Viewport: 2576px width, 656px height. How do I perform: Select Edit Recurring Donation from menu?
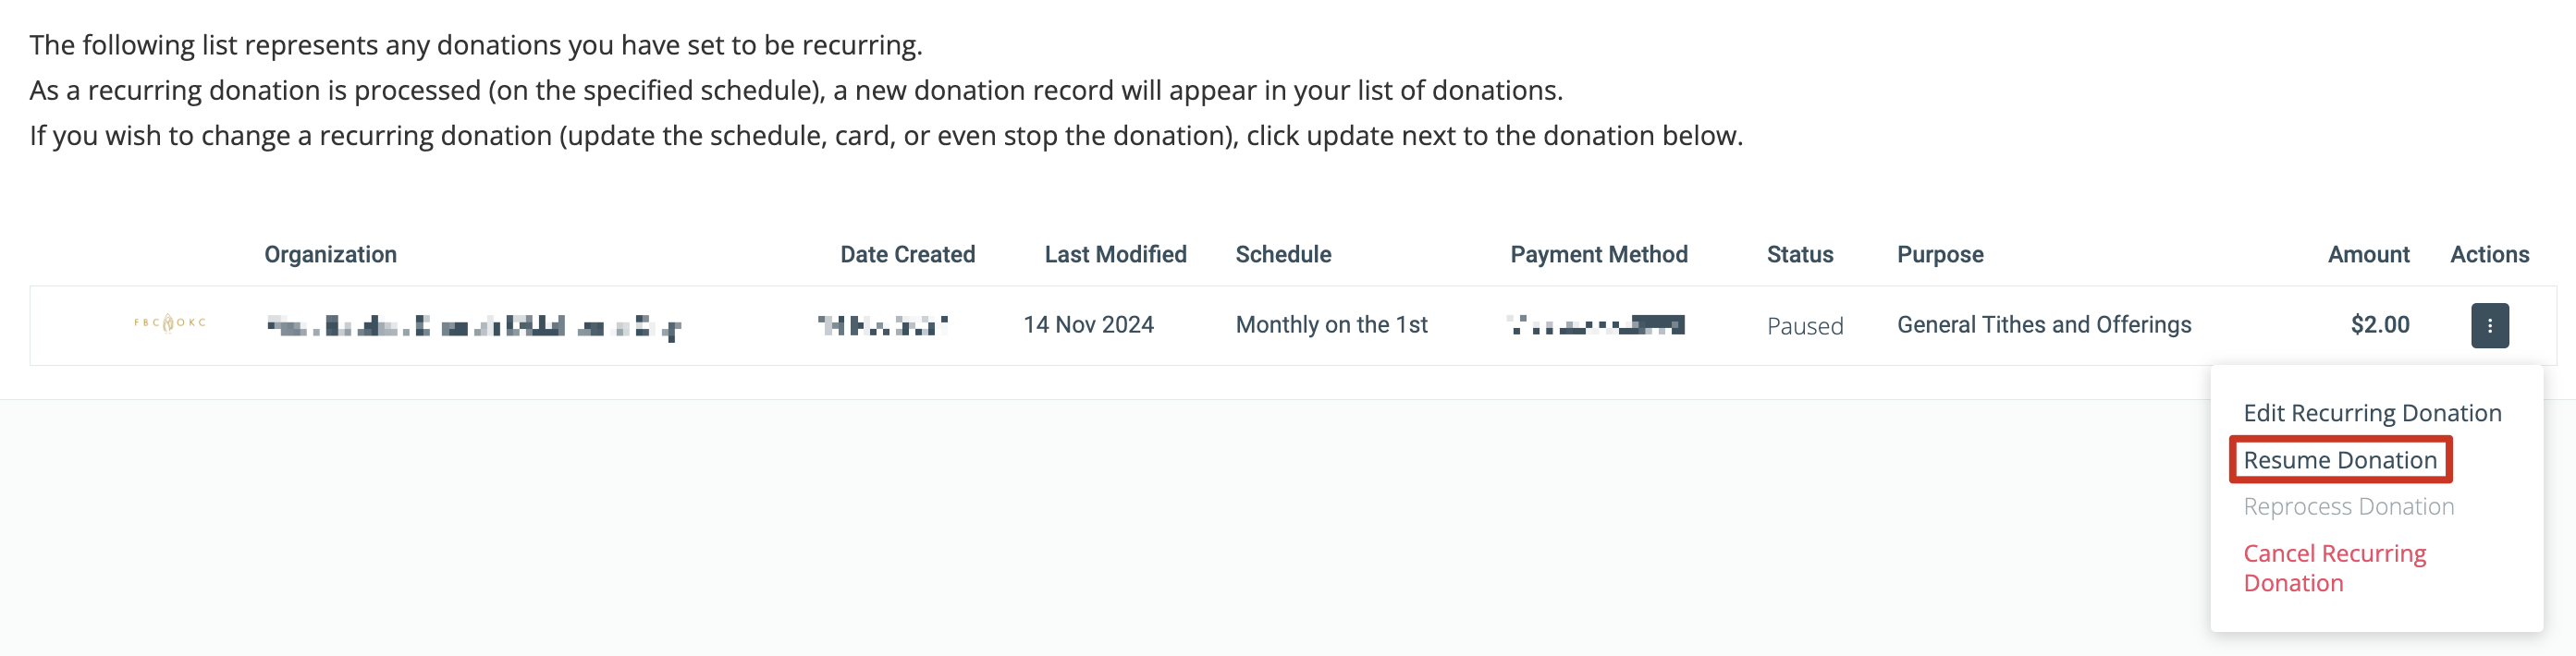click(x=2372, y=413)
